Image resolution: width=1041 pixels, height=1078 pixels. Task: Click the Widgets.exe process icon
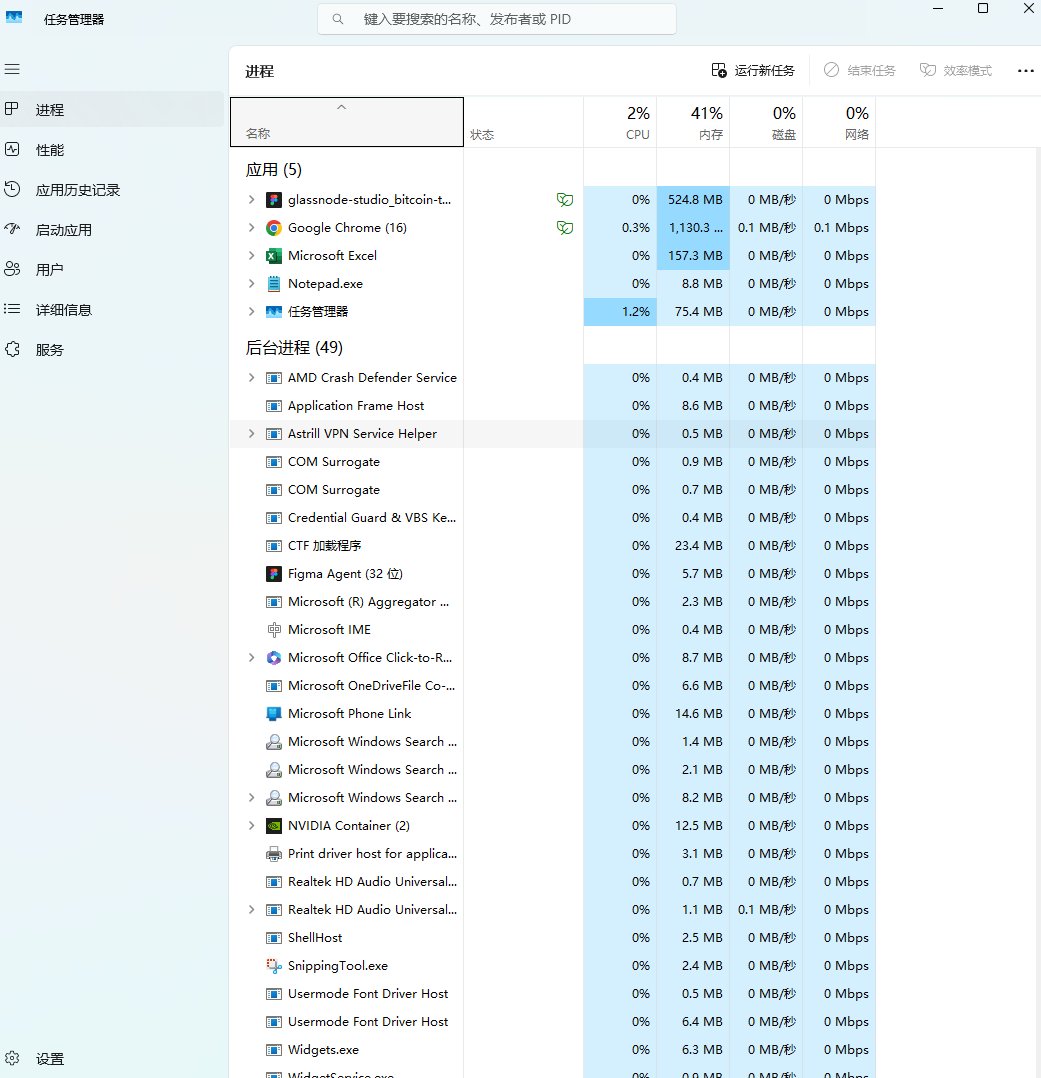click(274, 1050)
